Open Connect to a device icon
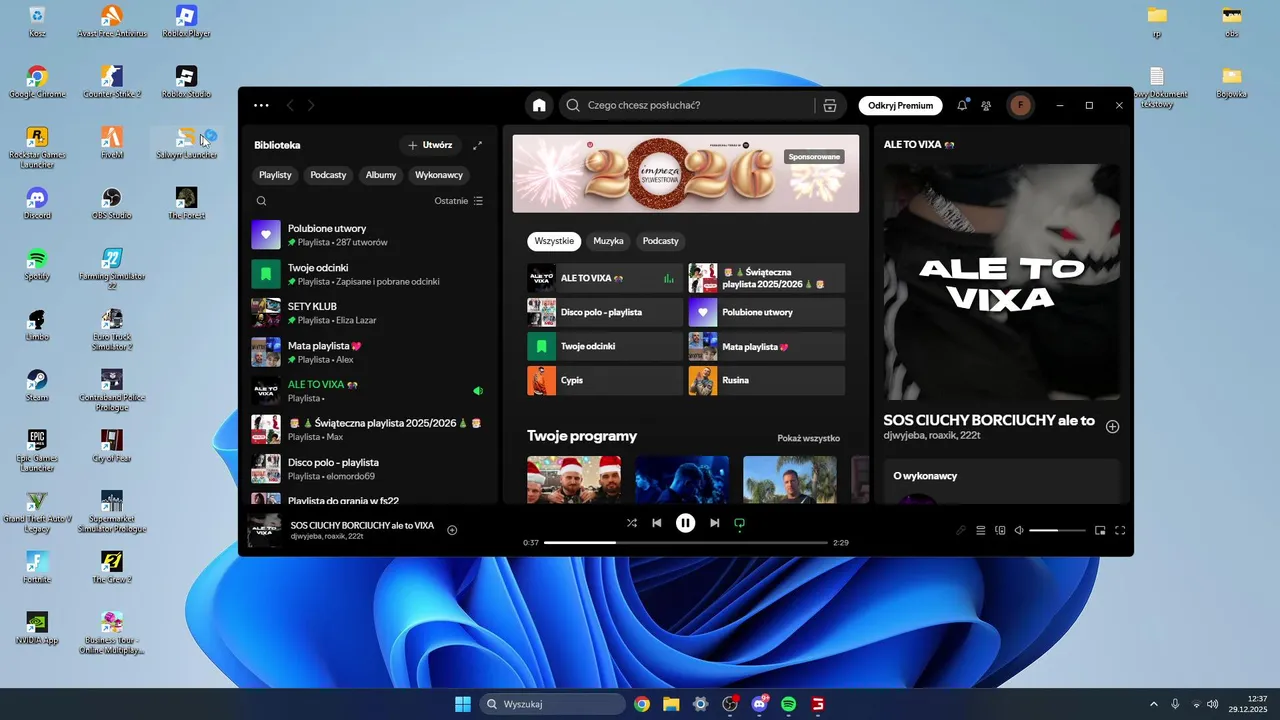 (1000, 530)
